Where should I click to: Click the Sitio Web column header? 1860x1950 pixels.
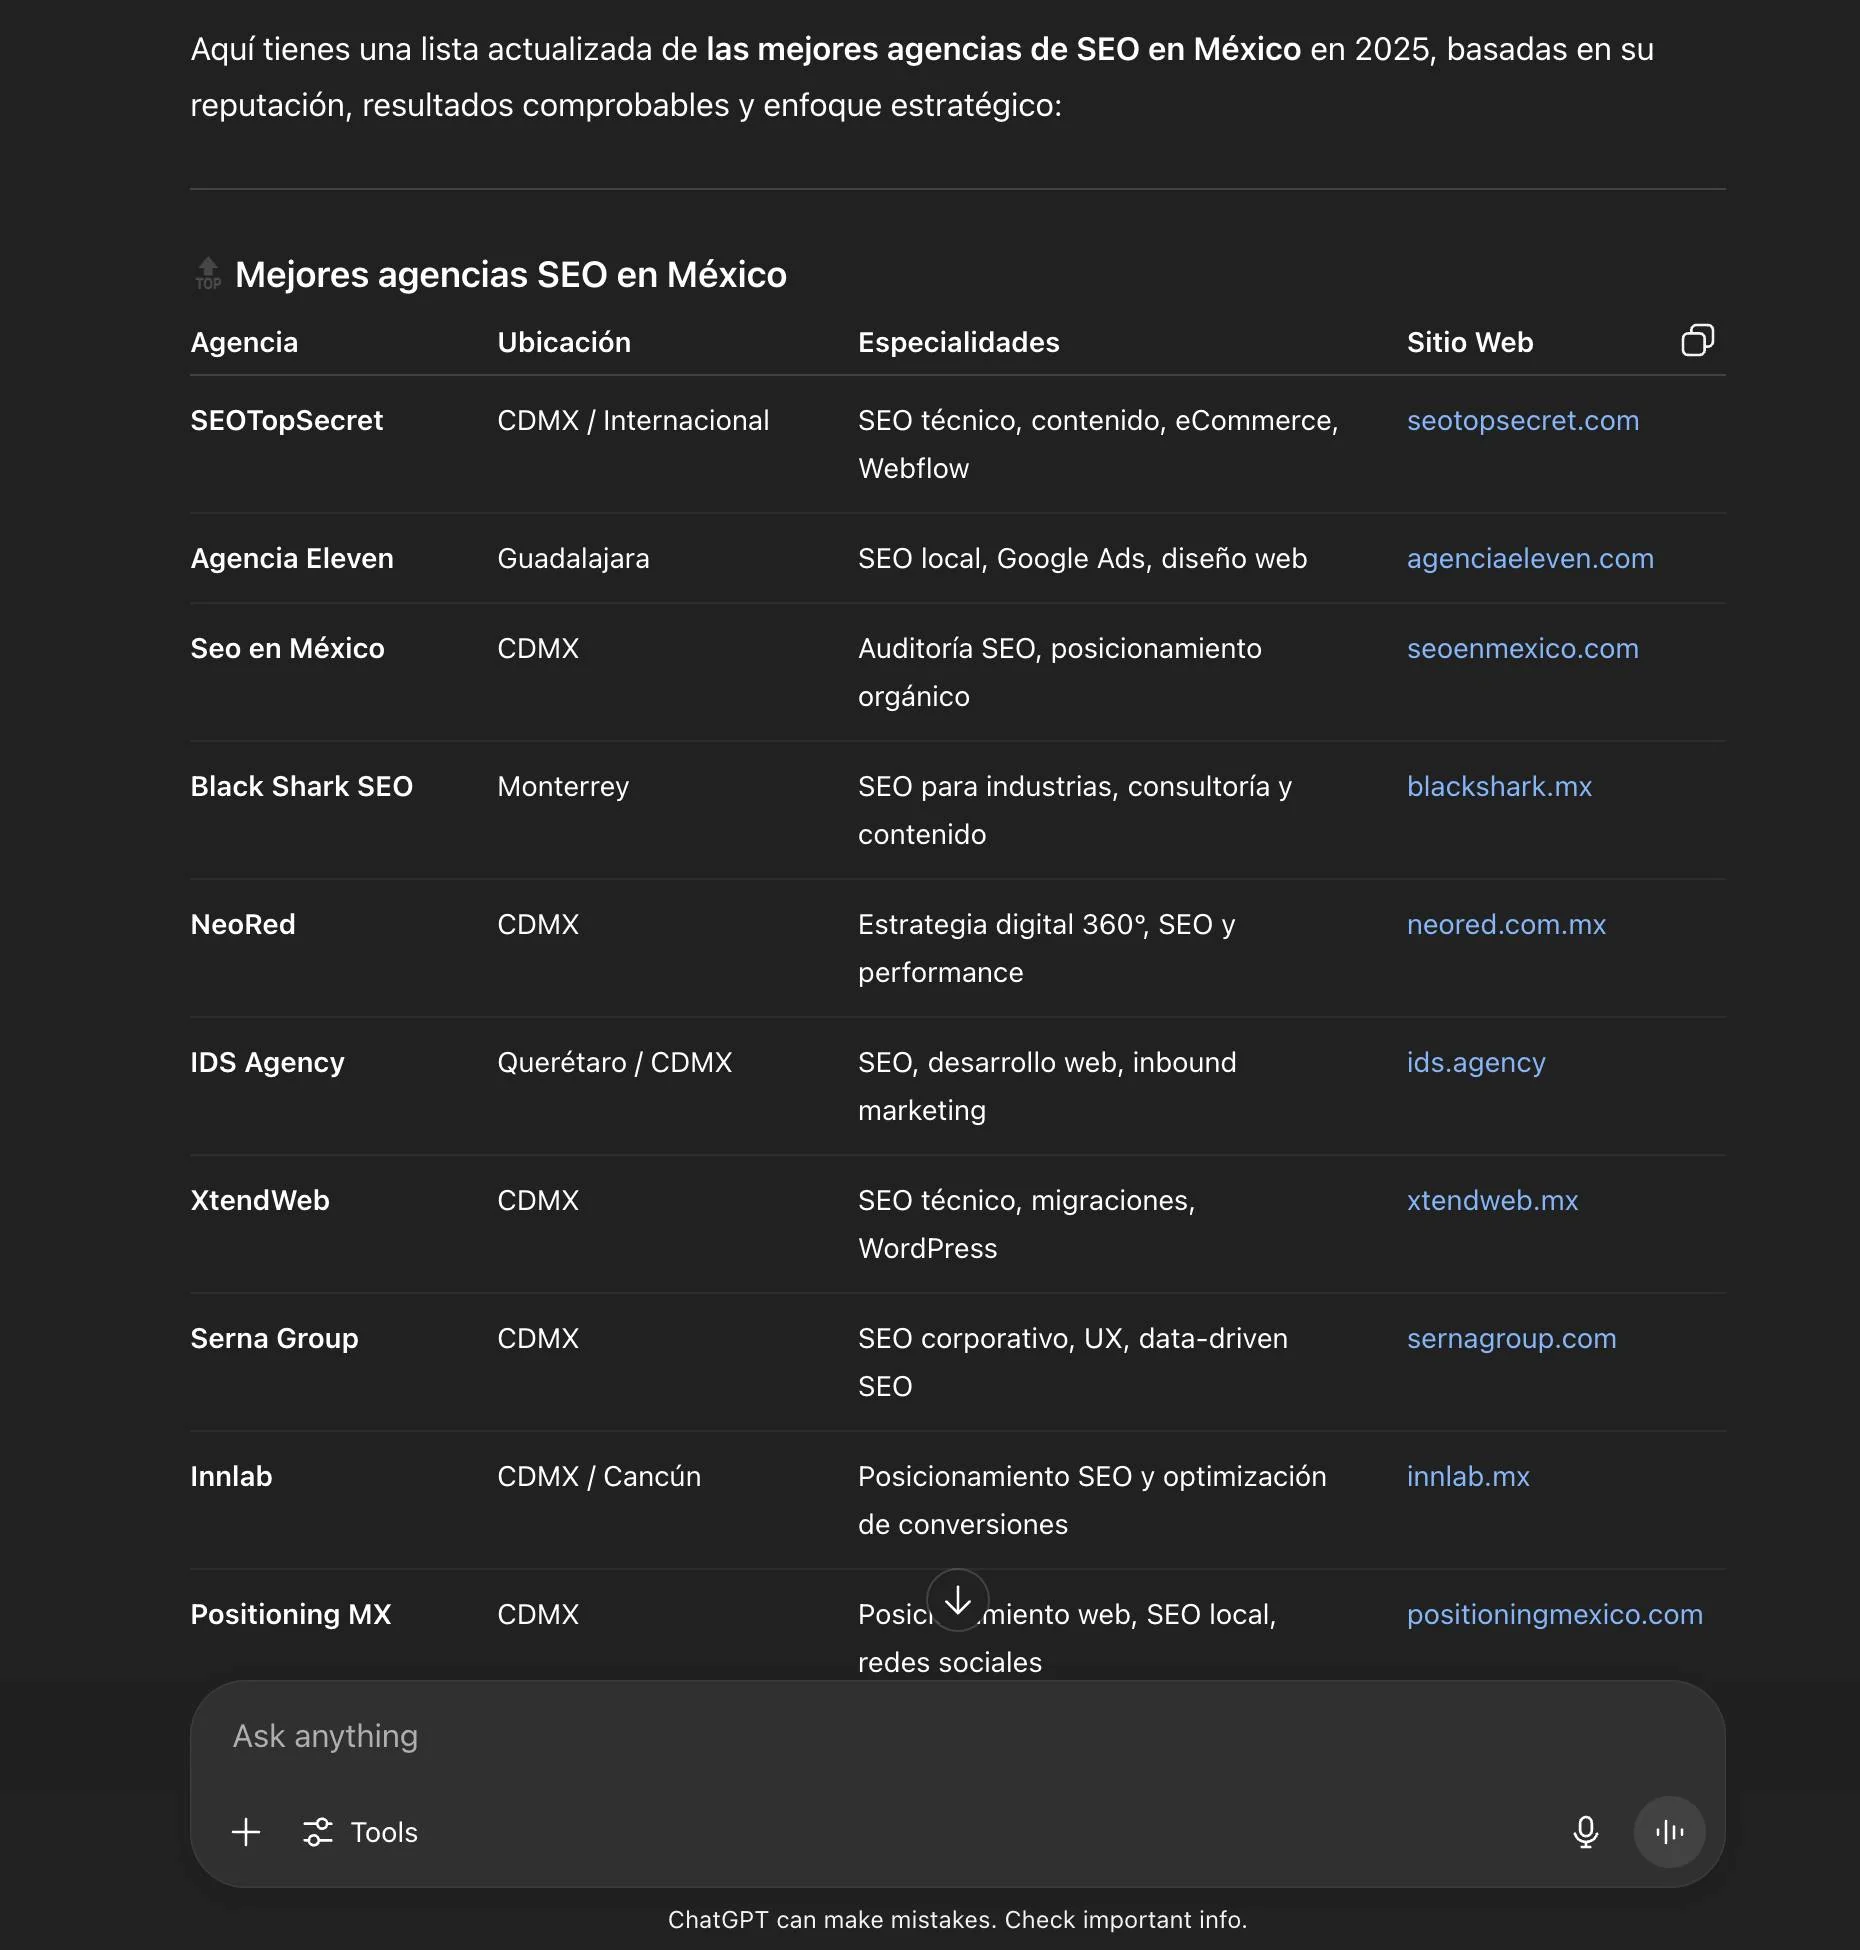click(1469, 342)
